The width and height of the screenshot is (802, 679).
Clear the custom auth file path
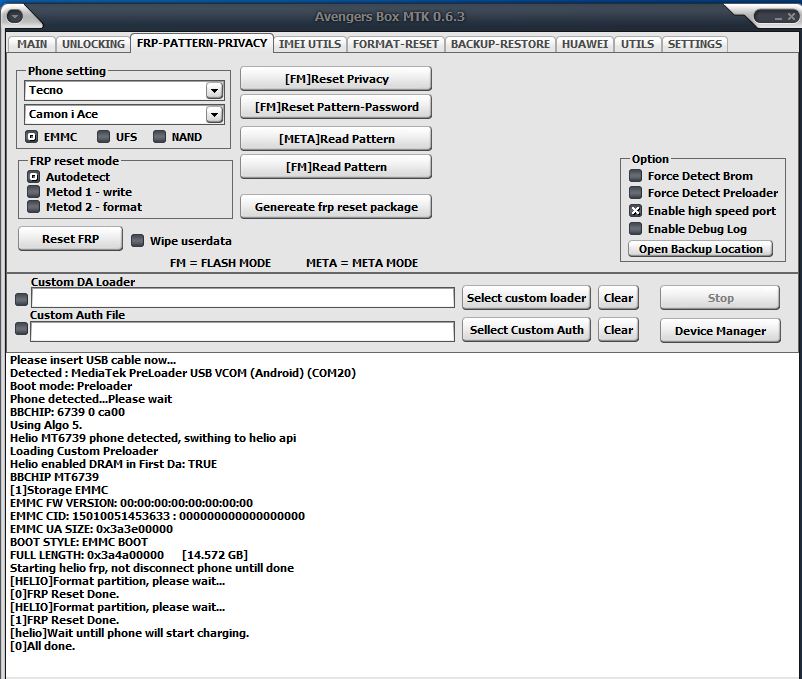(x=618, y=330)
